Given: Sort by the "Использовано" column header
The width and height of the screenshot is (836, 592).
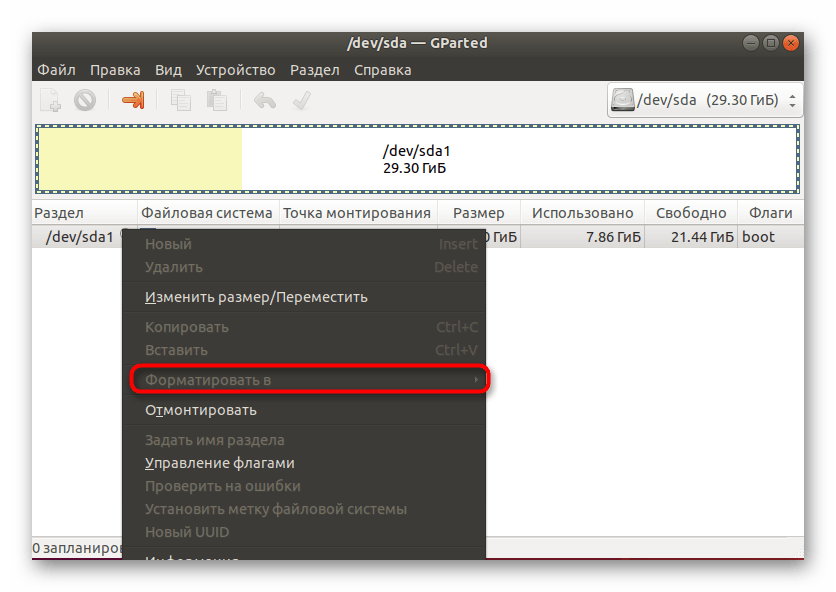Looking at the screenshot, I should pyautogui.click(x=582, y=213).
